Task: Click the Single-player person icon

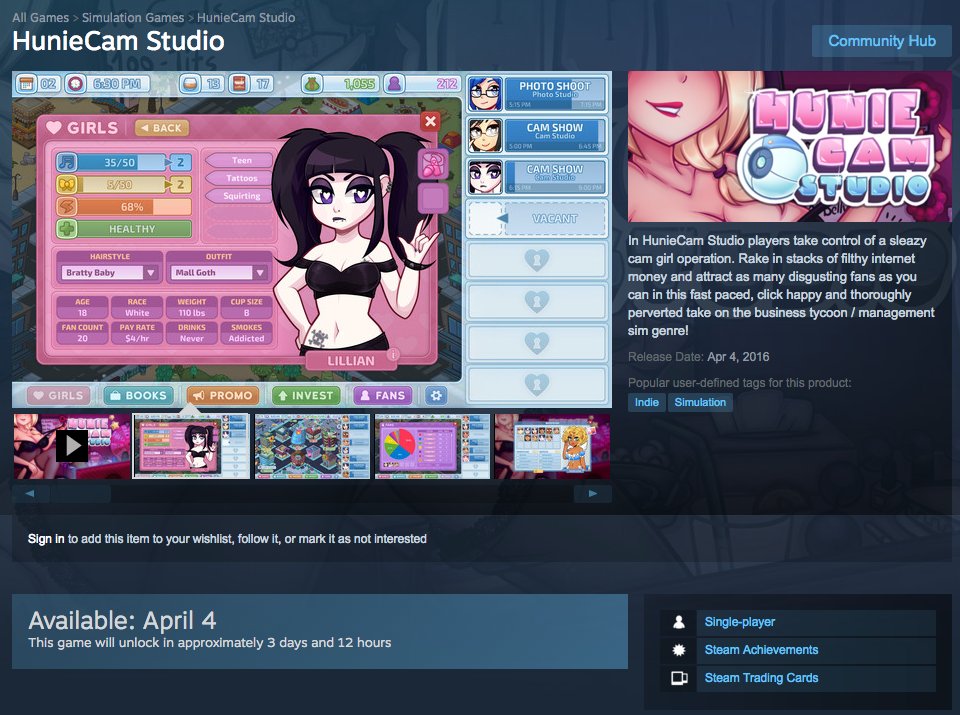Action: tap(678, 622)
